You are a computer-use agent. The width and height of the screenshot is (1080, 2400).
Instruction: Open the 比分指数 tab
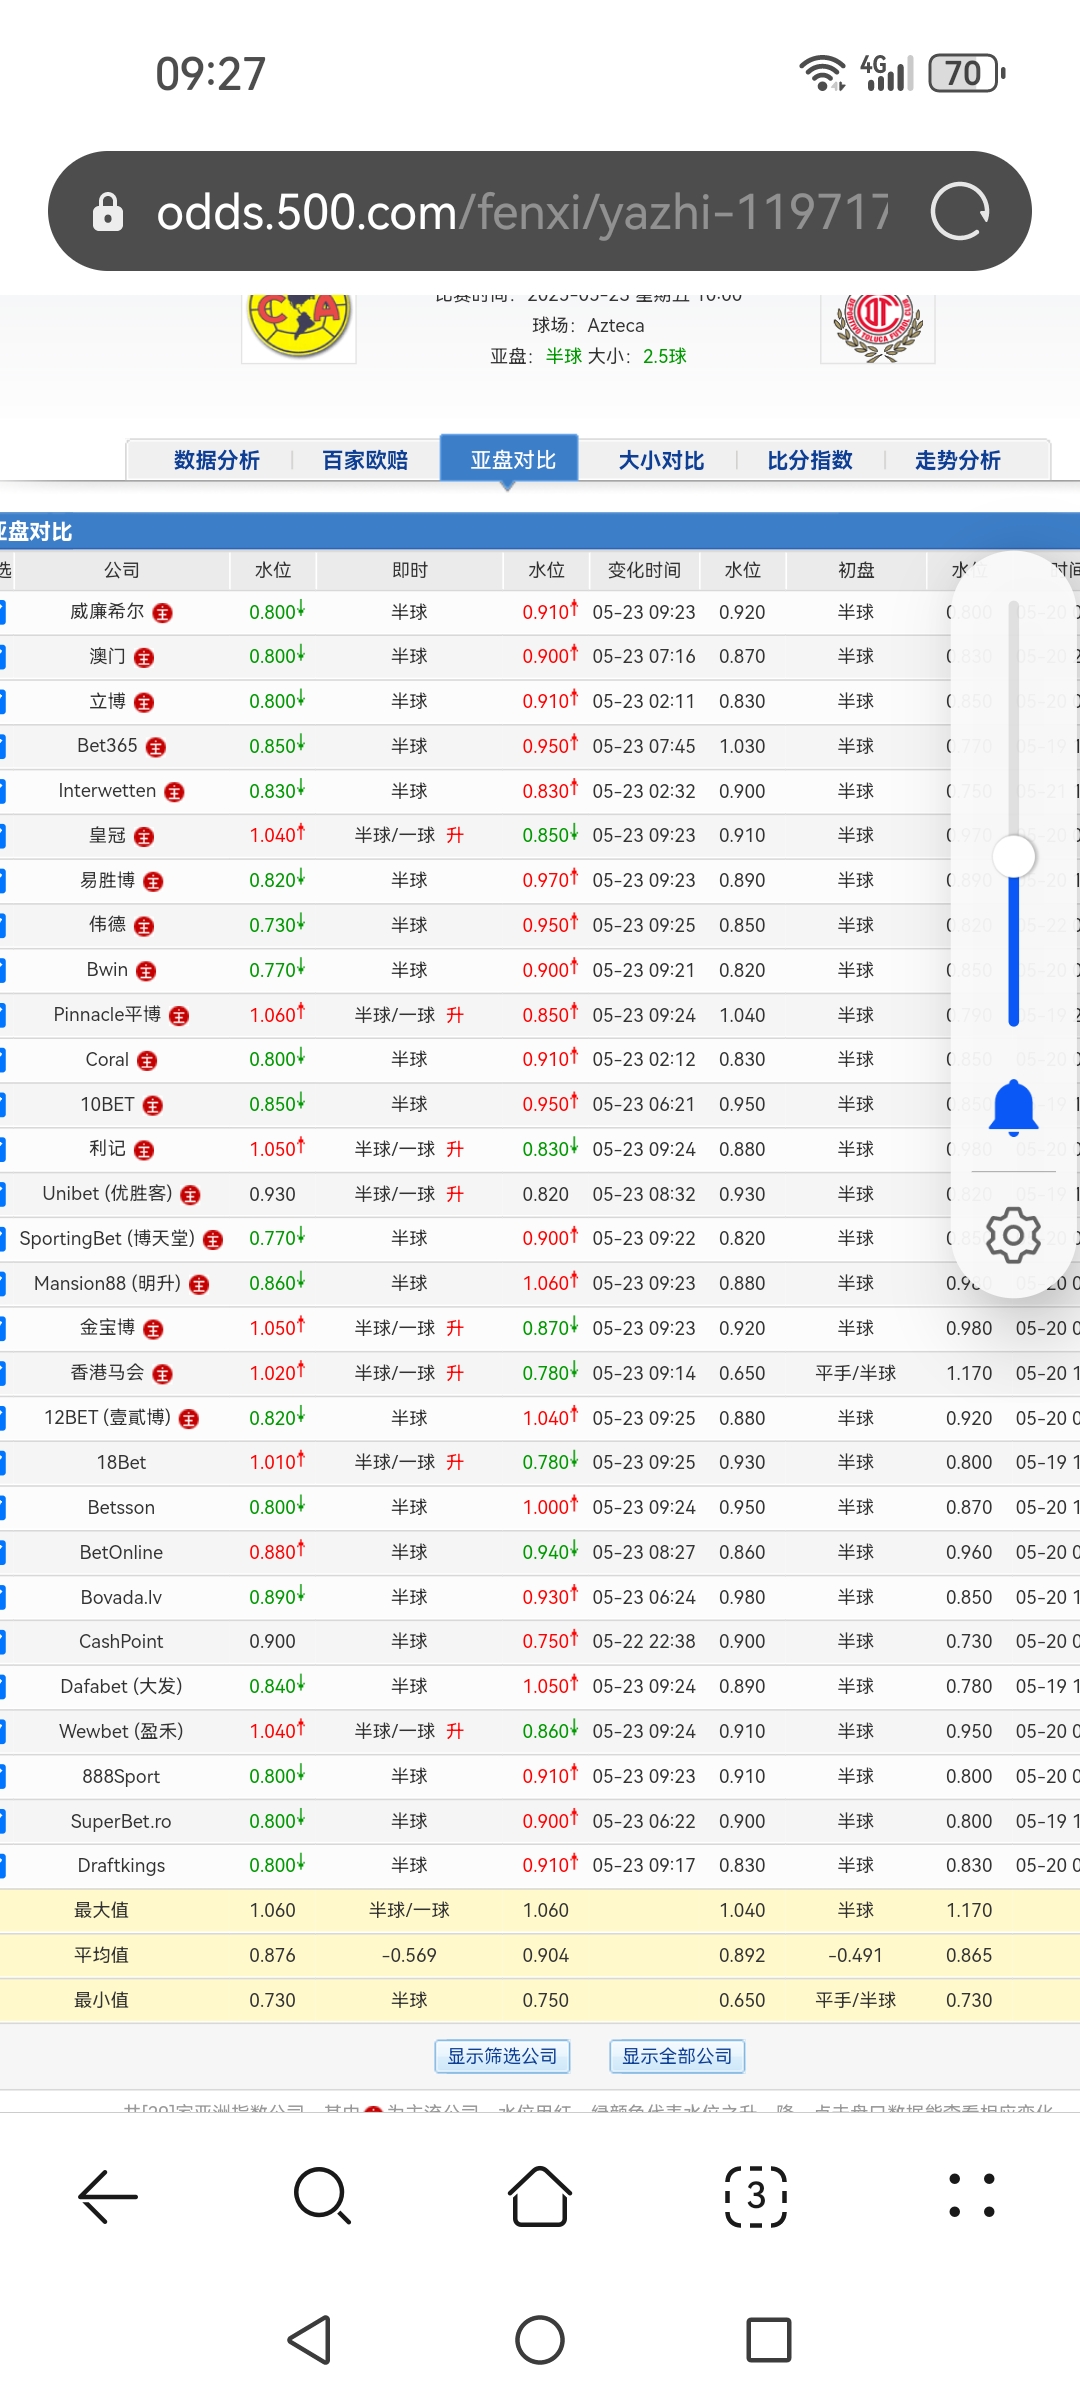point(810,460)
